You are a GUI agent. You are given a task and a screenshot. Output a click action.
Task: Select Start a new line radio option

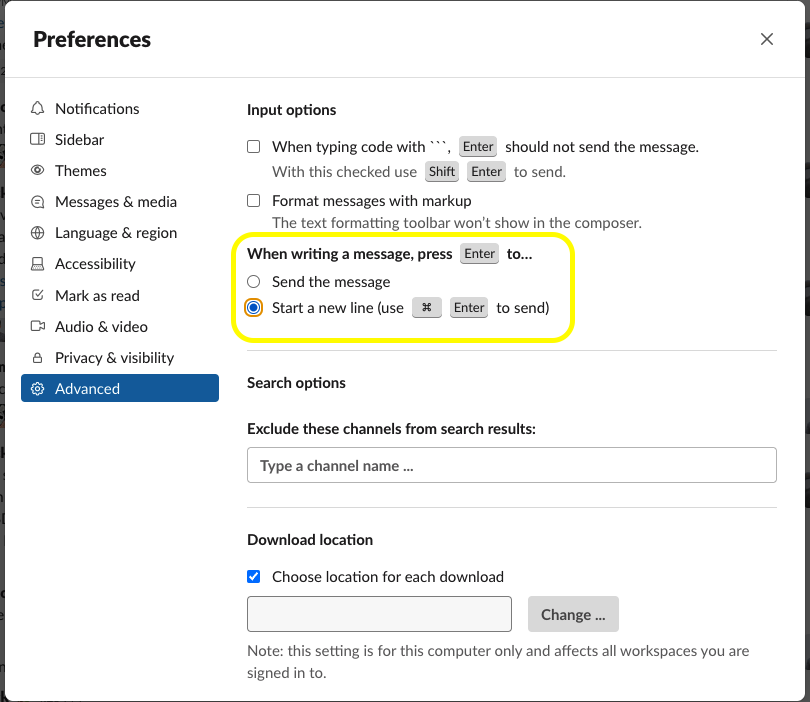(x=254, y=308)
